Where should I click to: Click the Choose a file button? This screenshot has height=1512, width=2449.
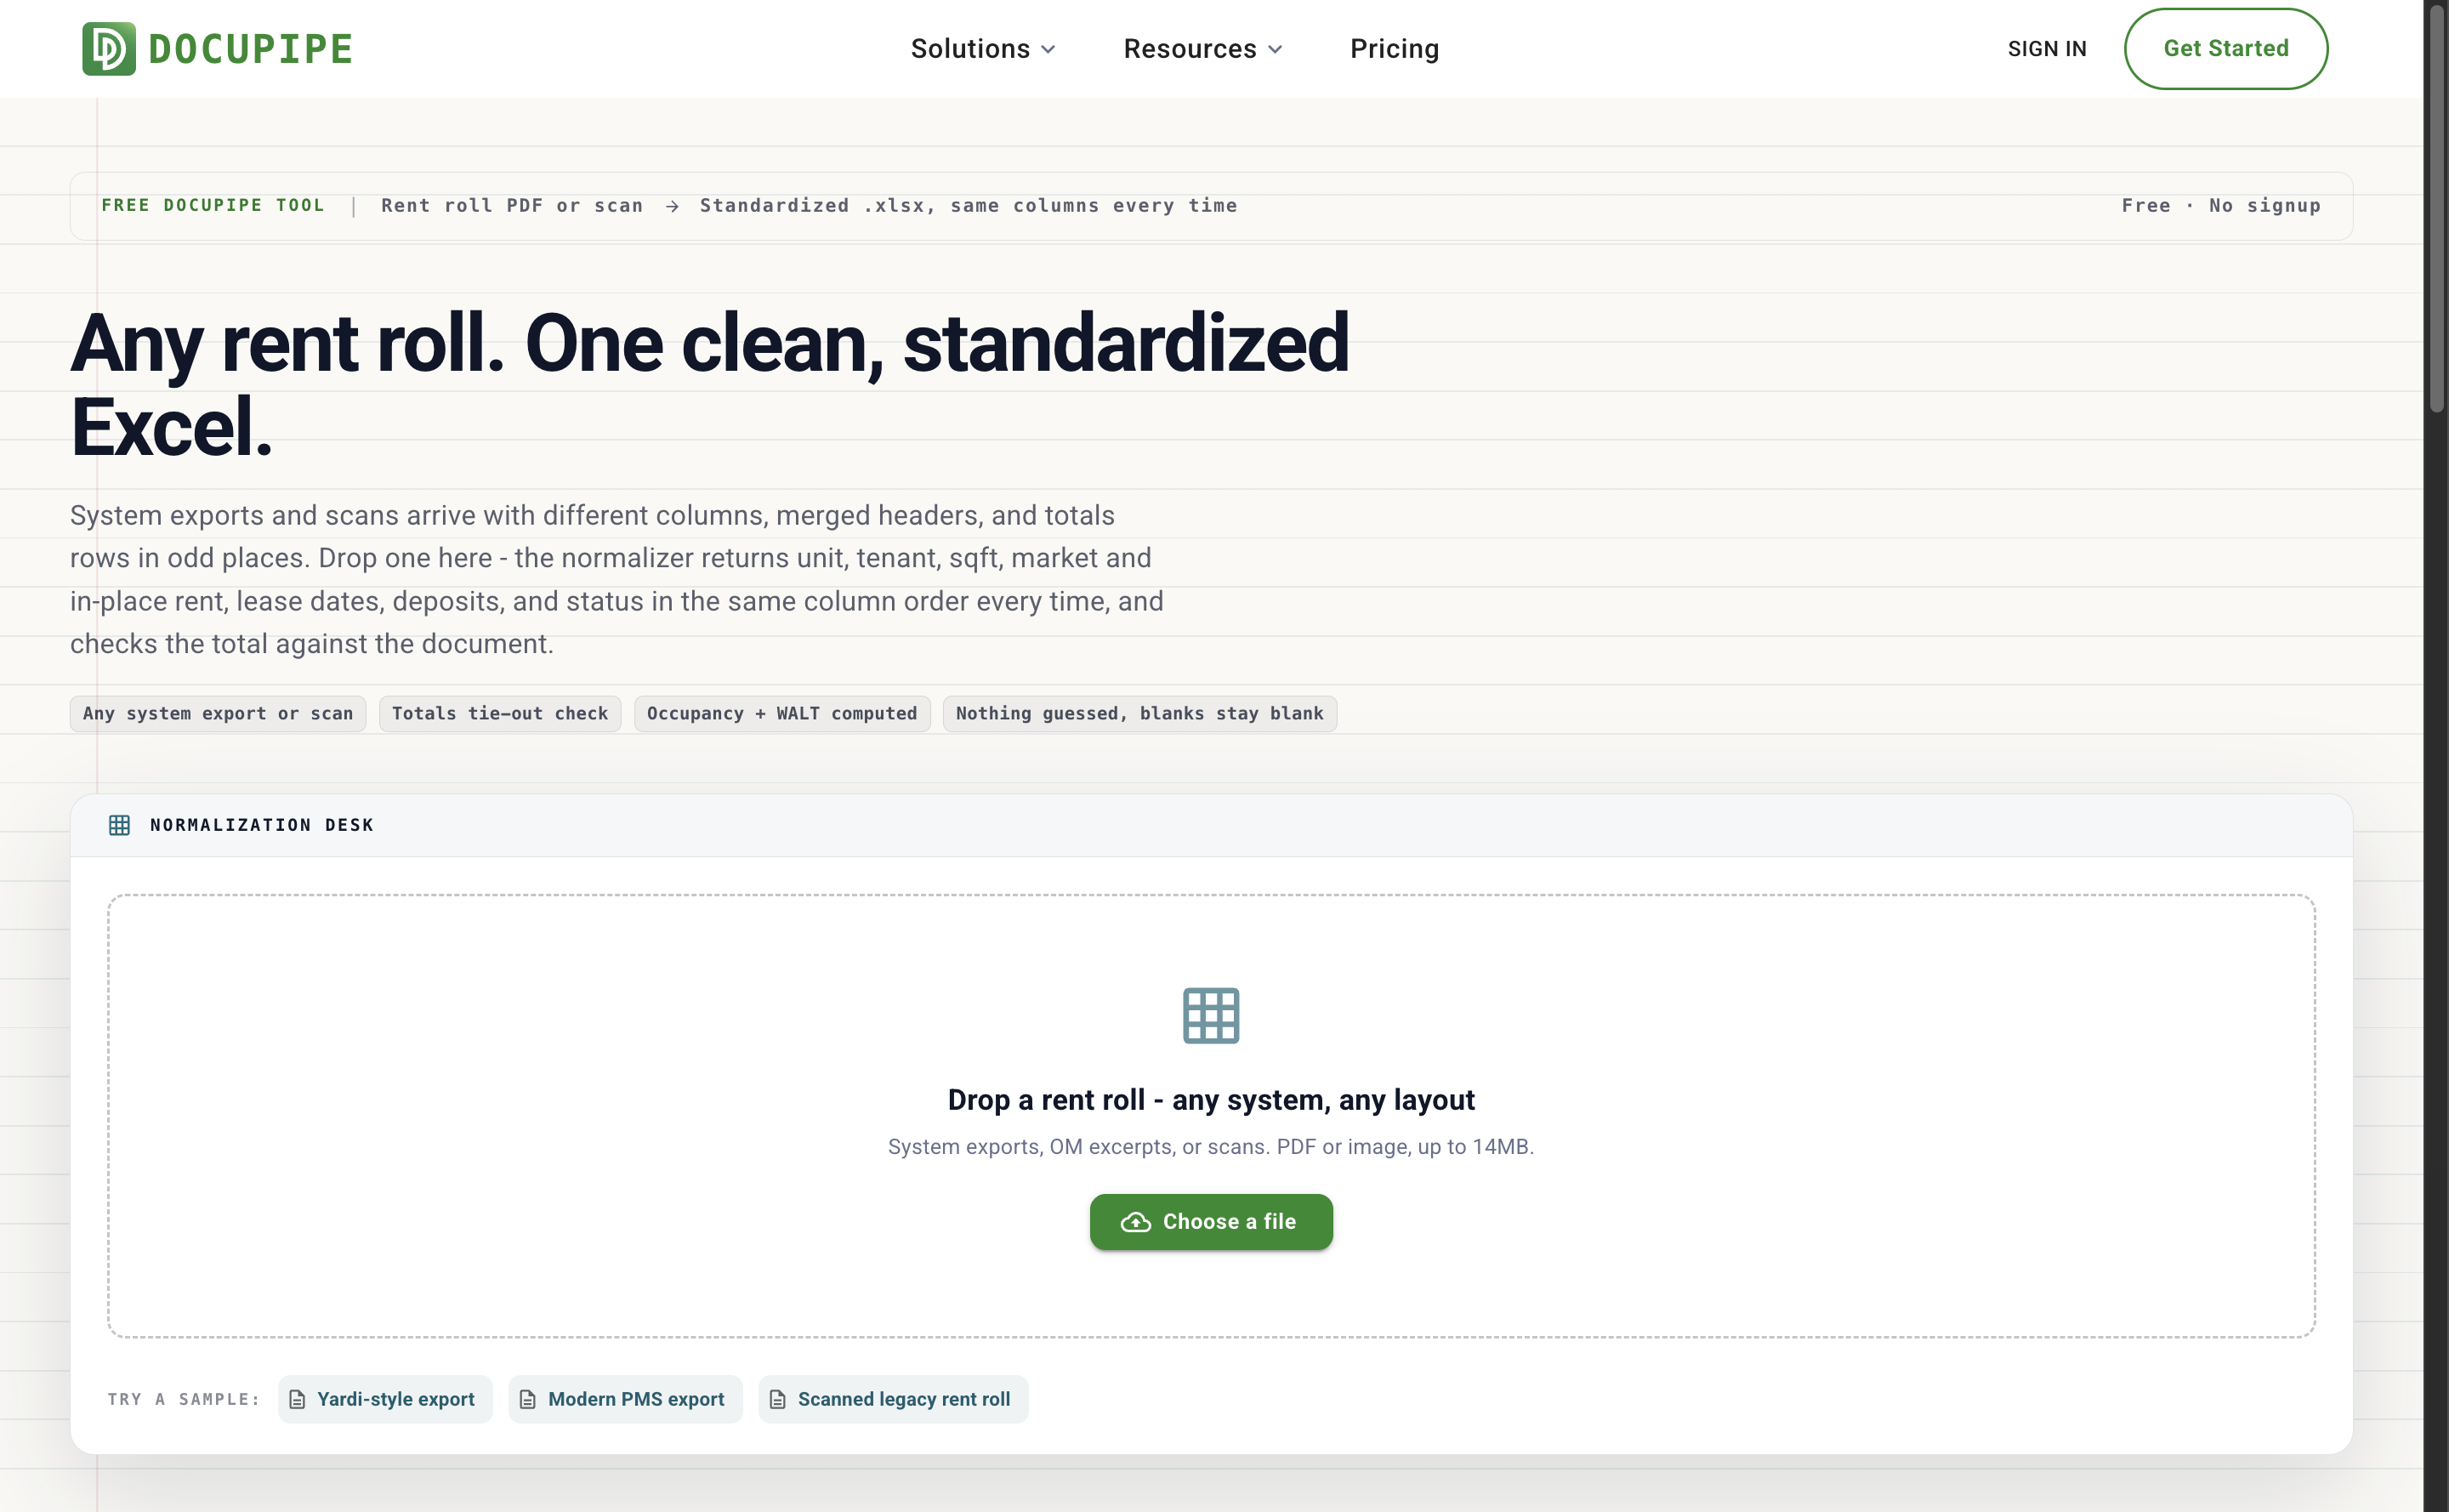[1211, 1221]
